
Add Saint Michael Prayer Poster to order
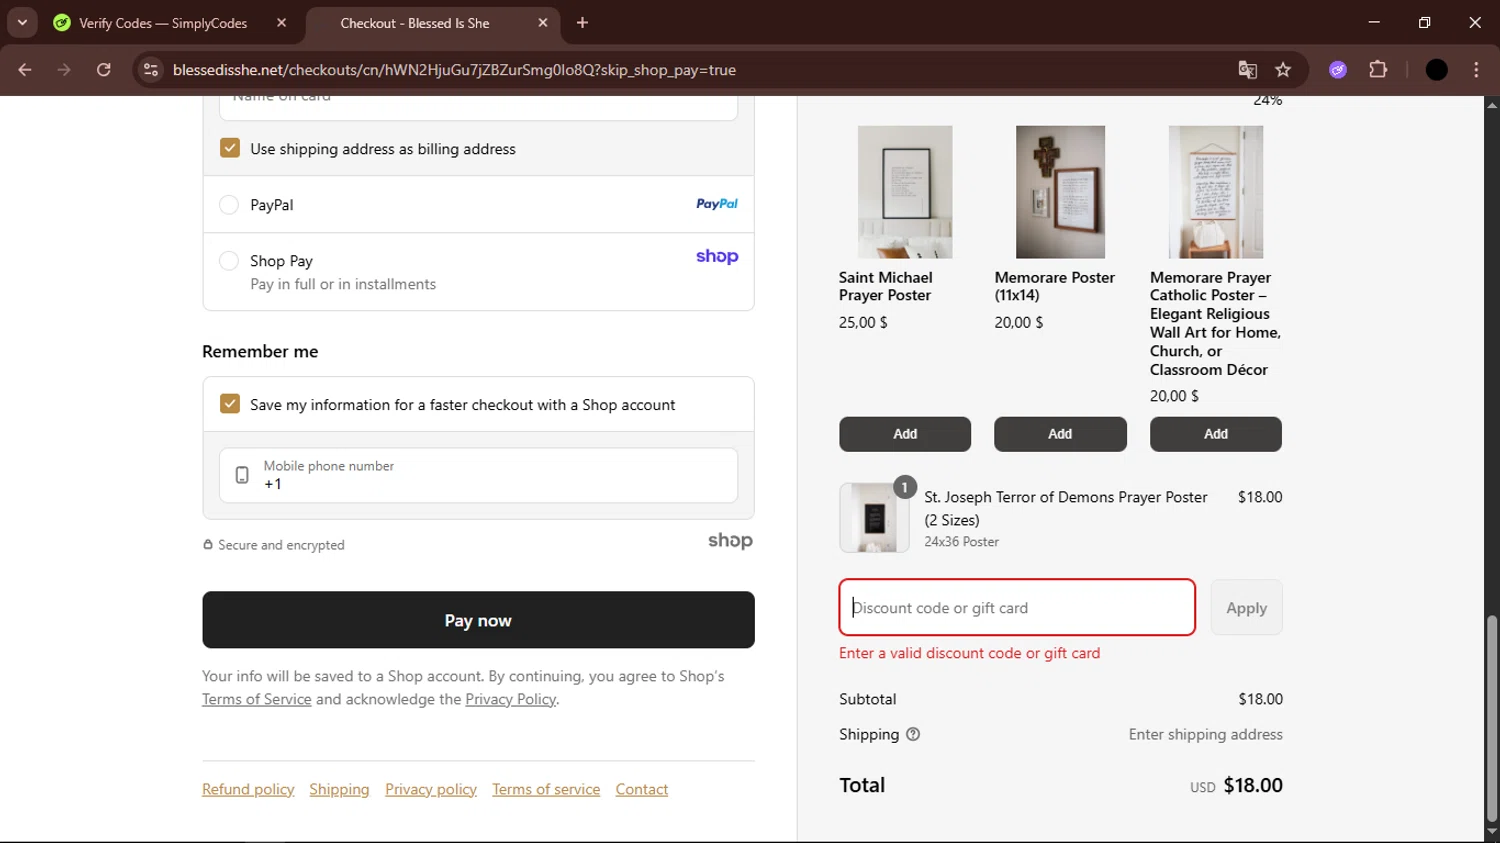pyautogui.click(x=905, y=434)
